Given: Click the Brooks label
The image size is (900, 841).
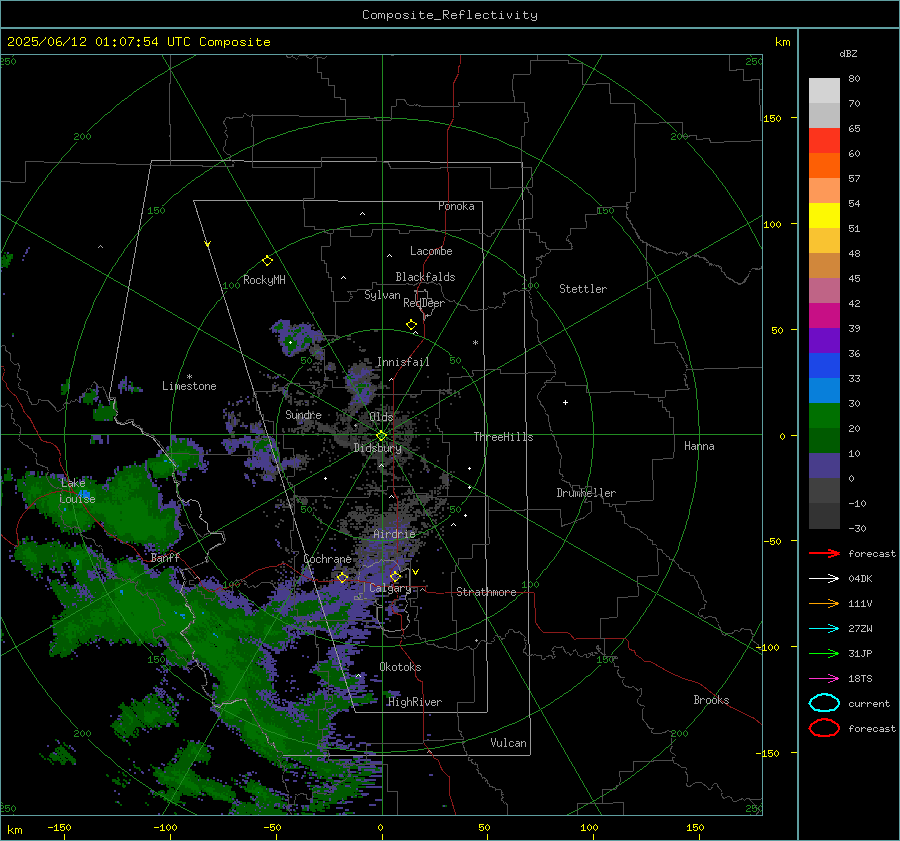Looking at the screenshot, I should [711, 700].
